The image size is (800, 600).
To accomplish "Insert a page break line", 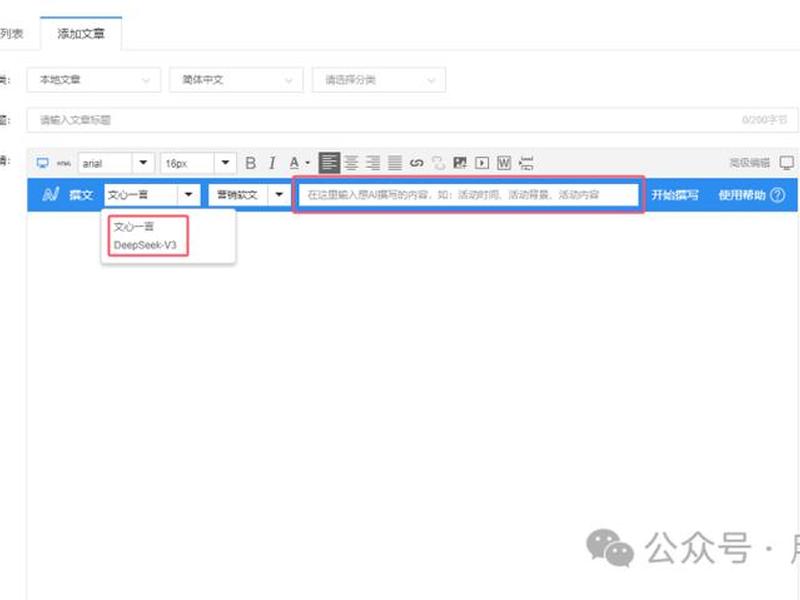I will point(526,163).
